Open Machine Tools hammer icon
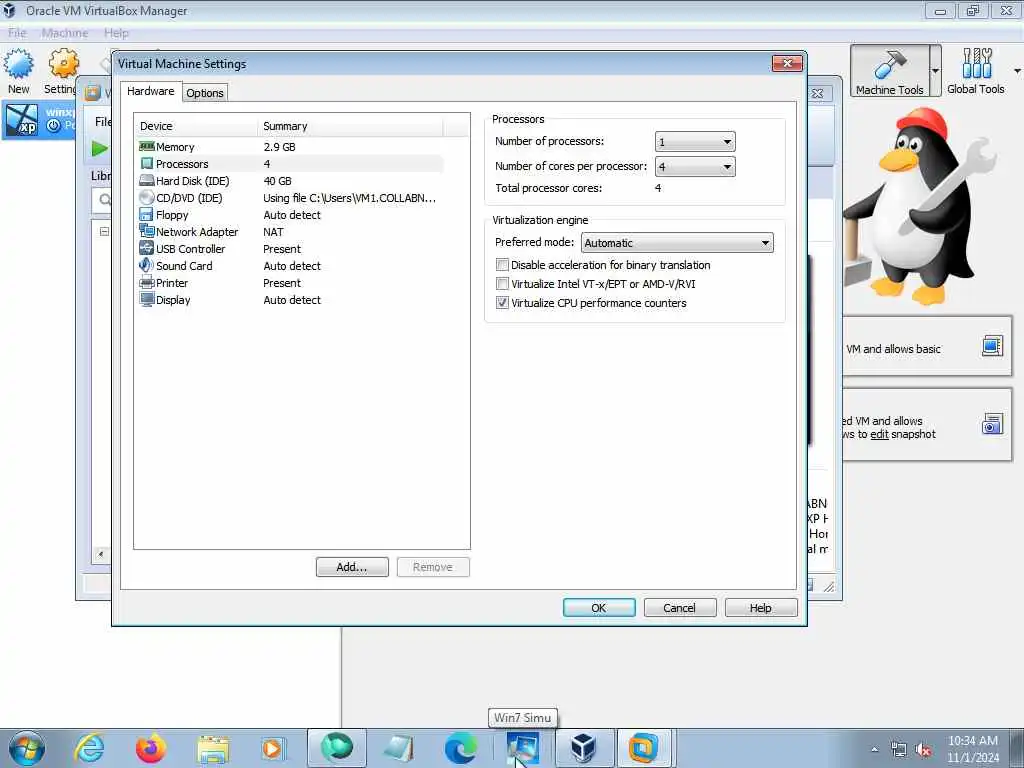Screen dimensions: 1024x768 [x=889, y=64]
